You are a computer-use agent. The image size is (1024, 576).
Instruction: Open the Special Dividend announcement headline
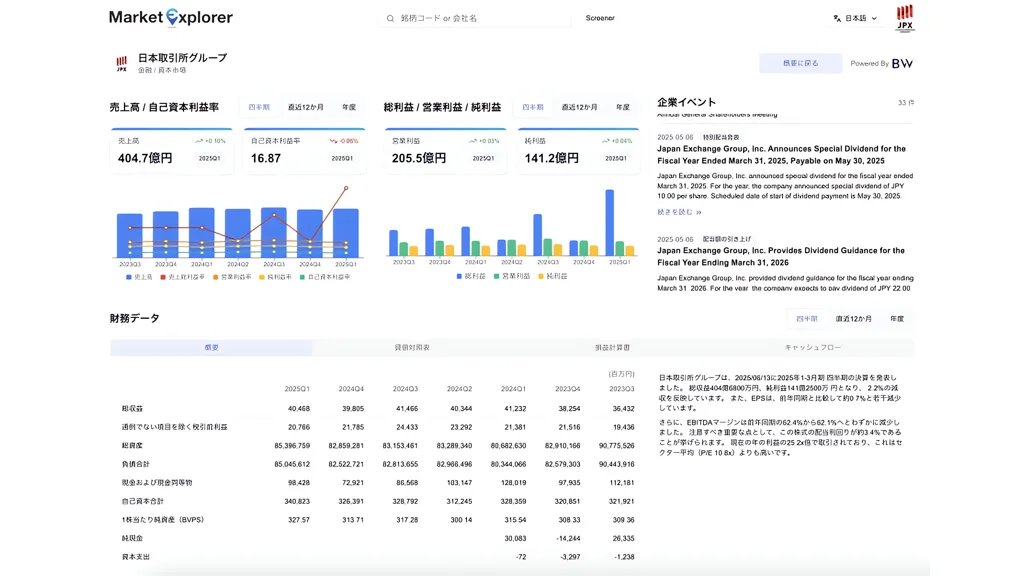(x=781, y=155)
